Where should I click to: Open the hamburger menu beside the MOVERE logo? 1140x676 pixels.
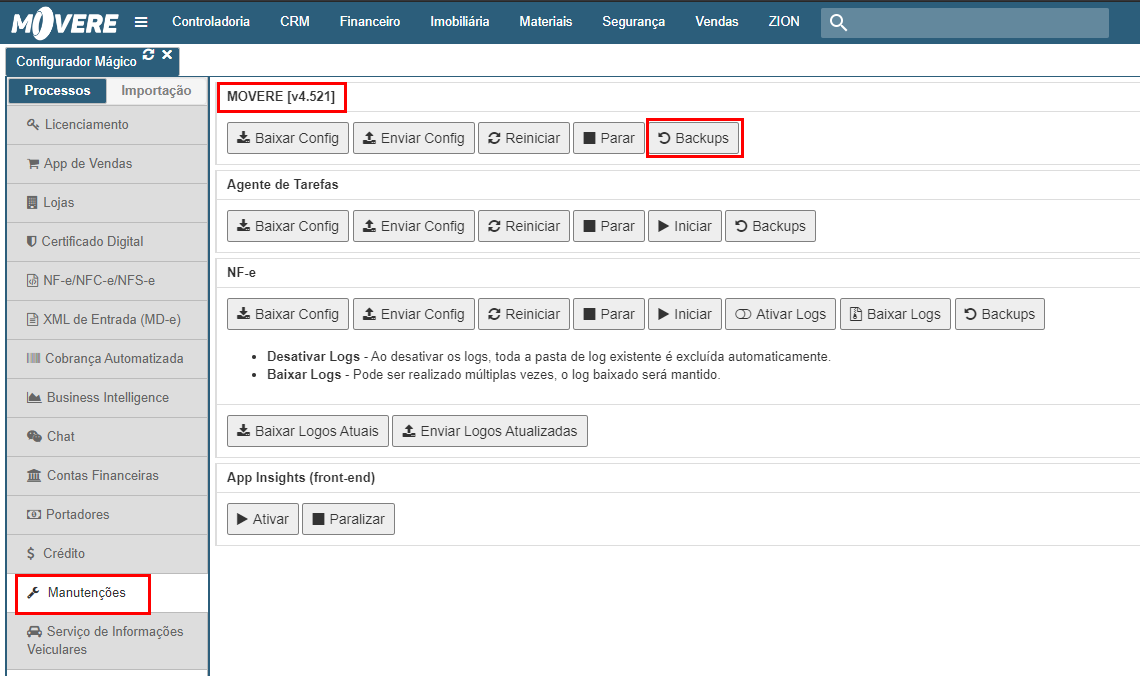(141, 22)
